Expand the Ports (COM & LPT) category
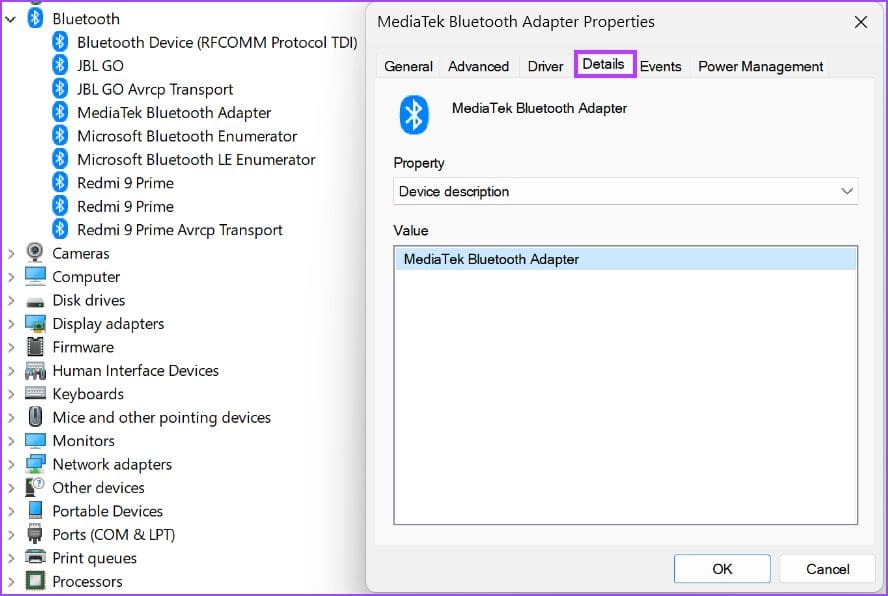This screenshot has height=596, width=888. (x=11, y=535)
